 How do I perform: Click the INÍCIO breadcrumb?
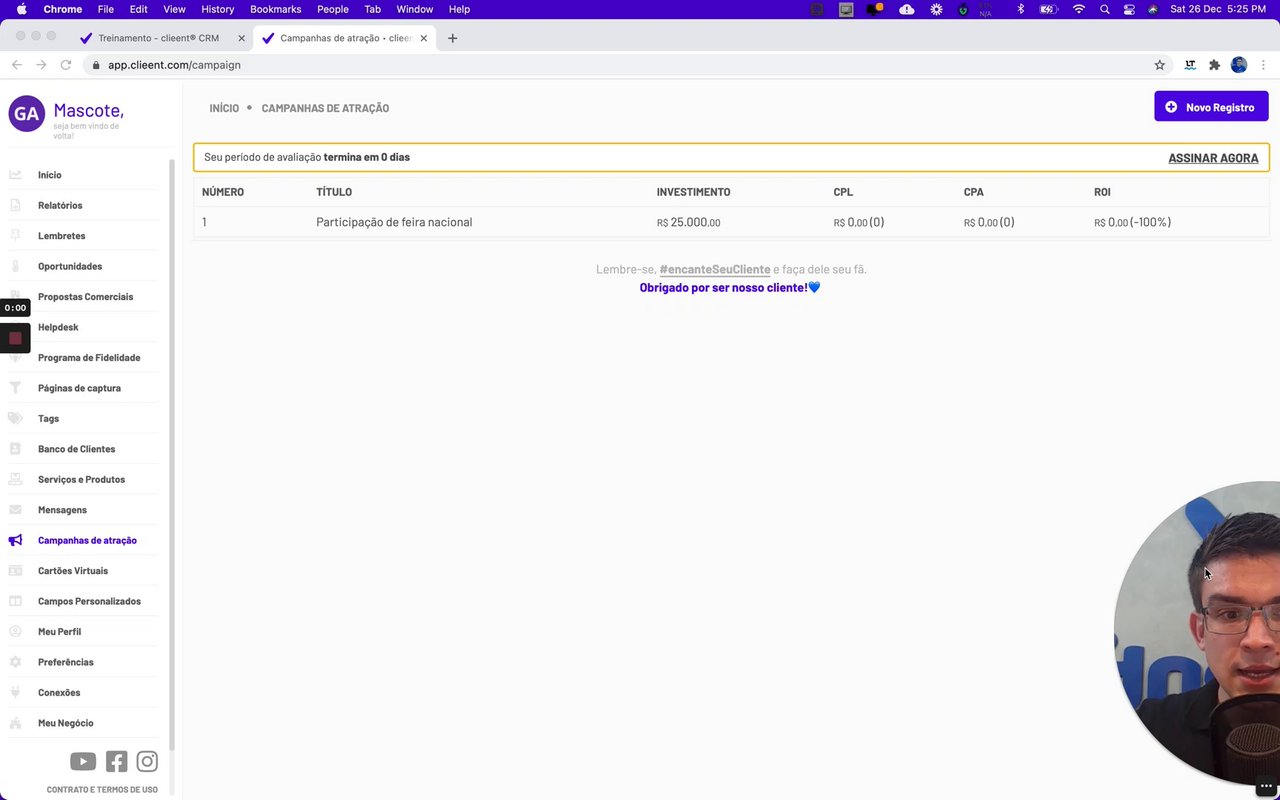coord(224,108)
